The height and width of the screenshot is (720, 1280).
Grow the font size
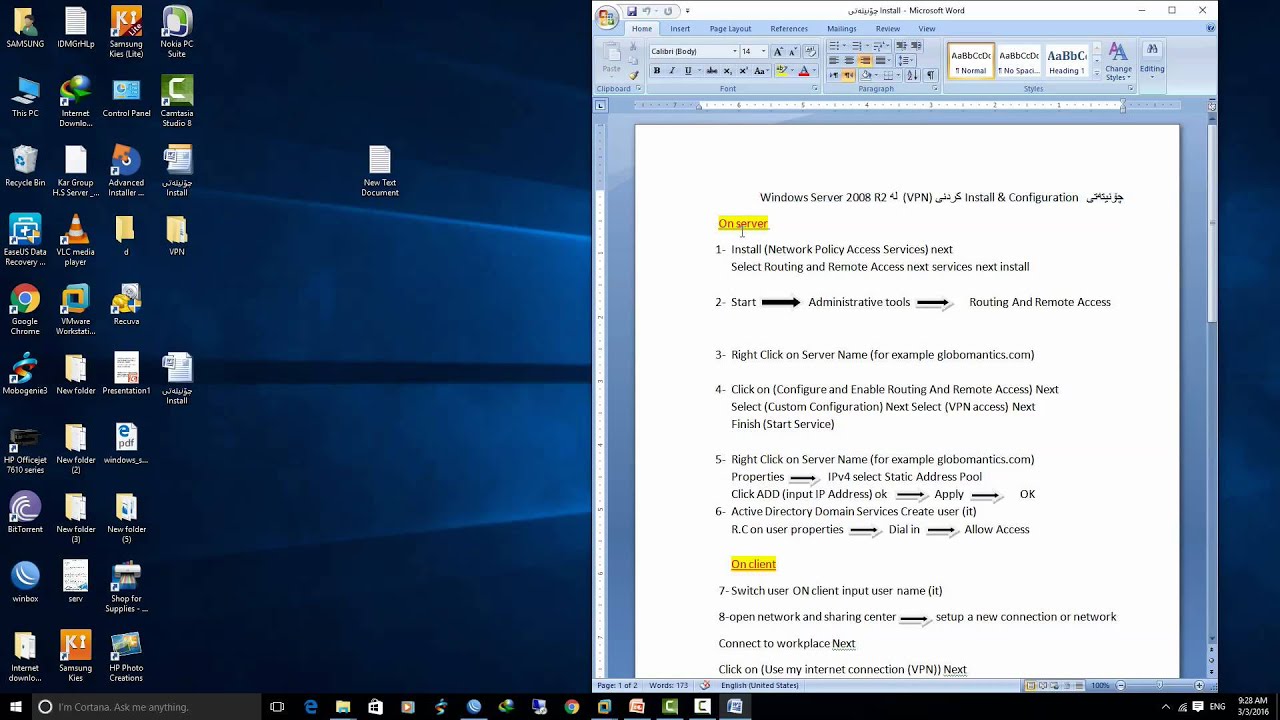click(x=778, y=51)
